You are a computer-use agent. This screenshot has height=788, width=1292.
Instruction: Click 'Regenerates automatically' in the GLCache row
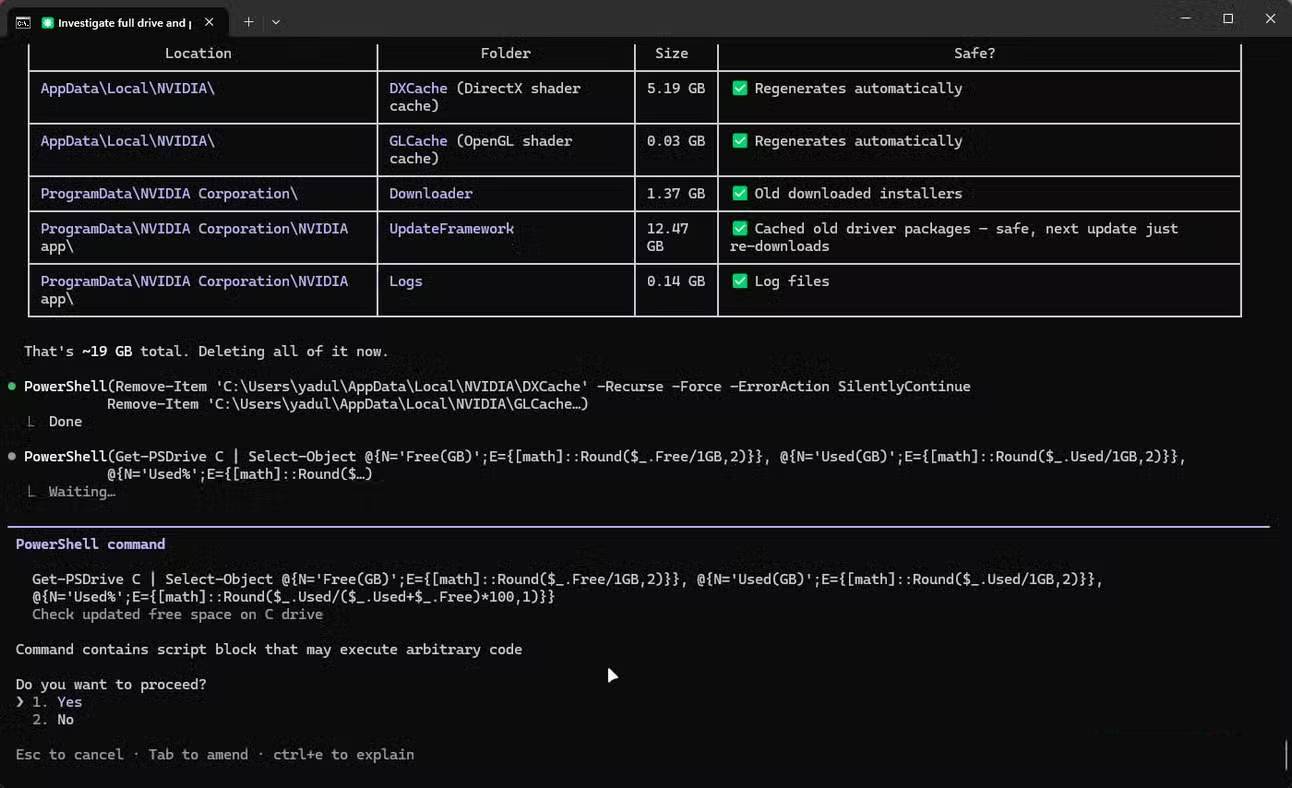coord(858,141)
